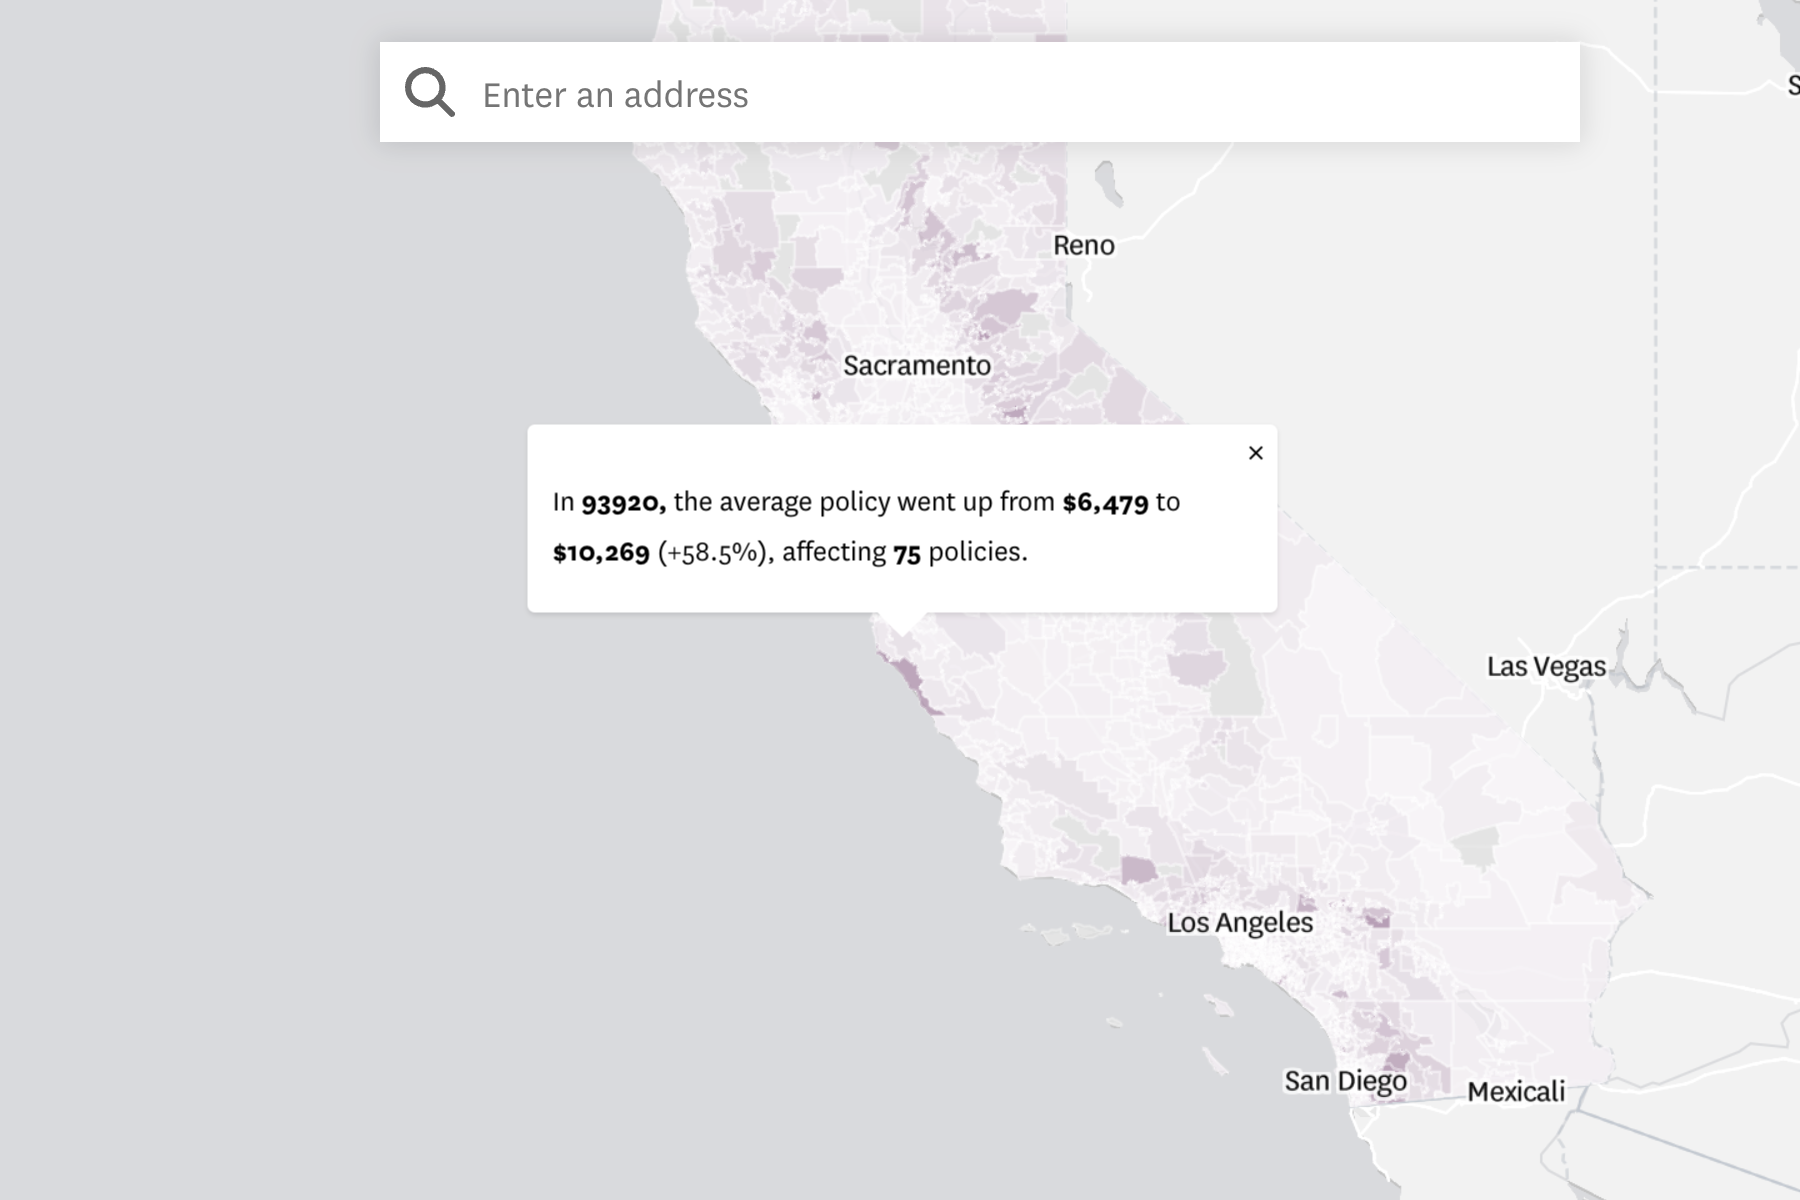1800x1200 pixels.
Task: Dismiss the 93920 policy info popup
Action: (1255, 453)
